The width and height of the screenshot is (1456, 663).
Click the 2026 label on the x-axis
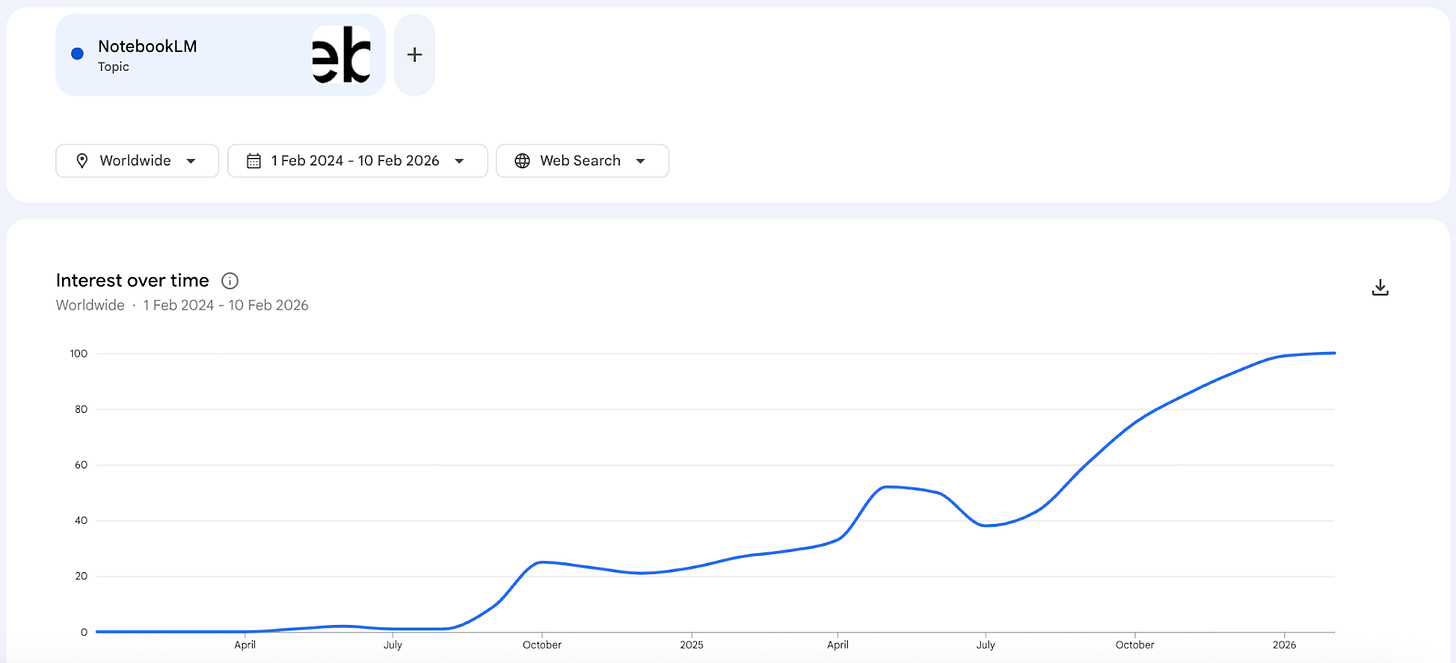[1284, 646]
